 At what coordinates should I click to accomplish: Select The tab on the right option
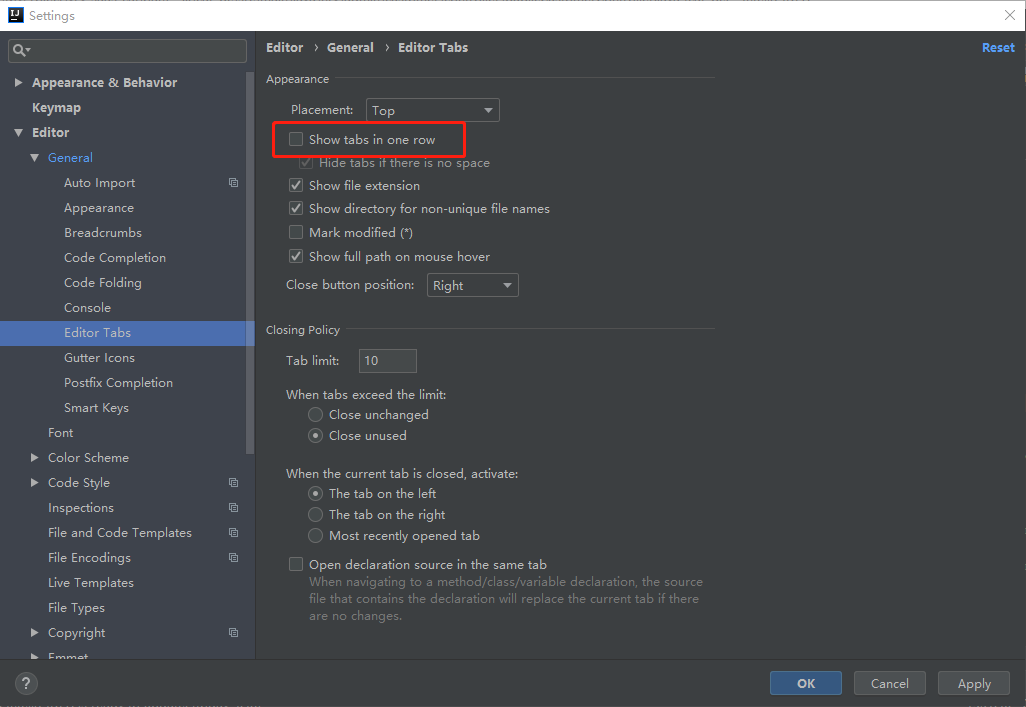[x=315, y=515]
